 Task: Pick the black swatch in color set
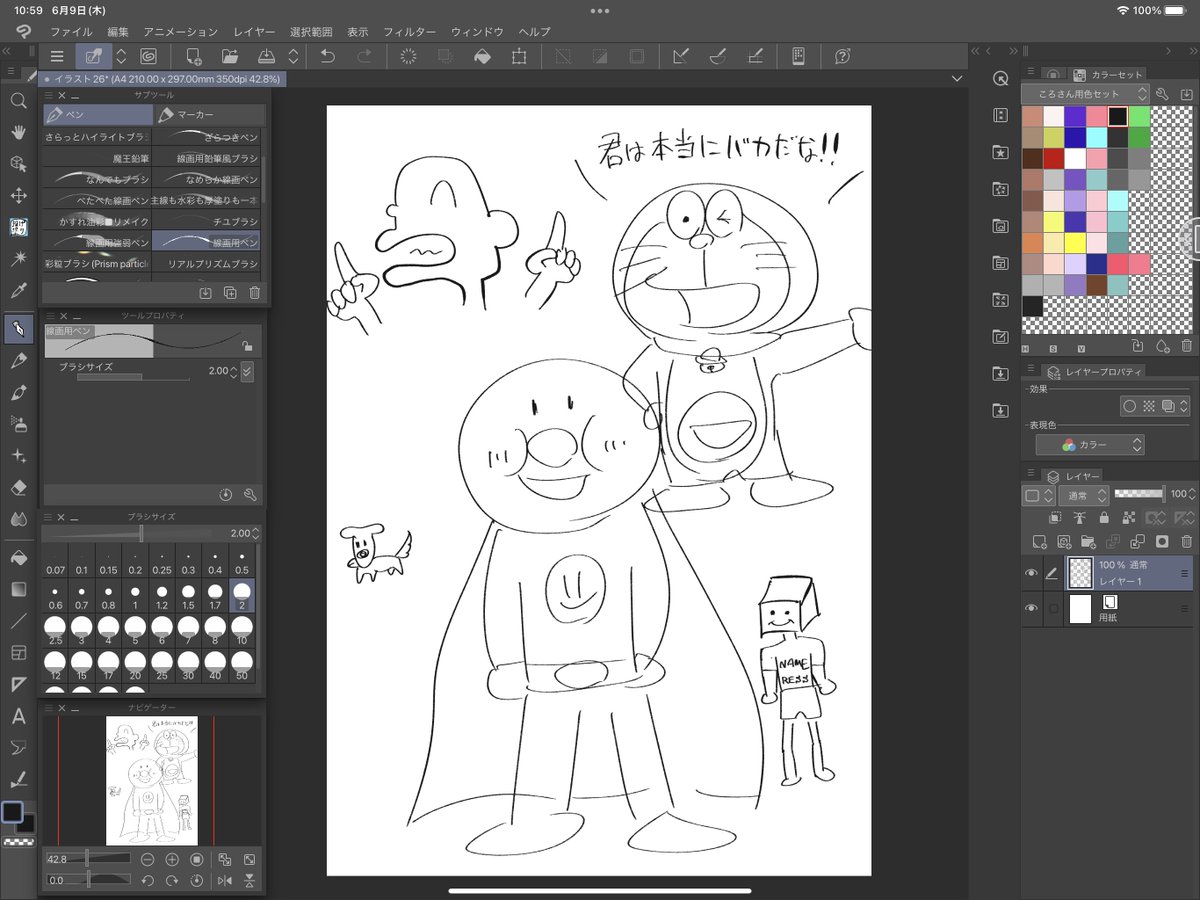[1118, 115]
